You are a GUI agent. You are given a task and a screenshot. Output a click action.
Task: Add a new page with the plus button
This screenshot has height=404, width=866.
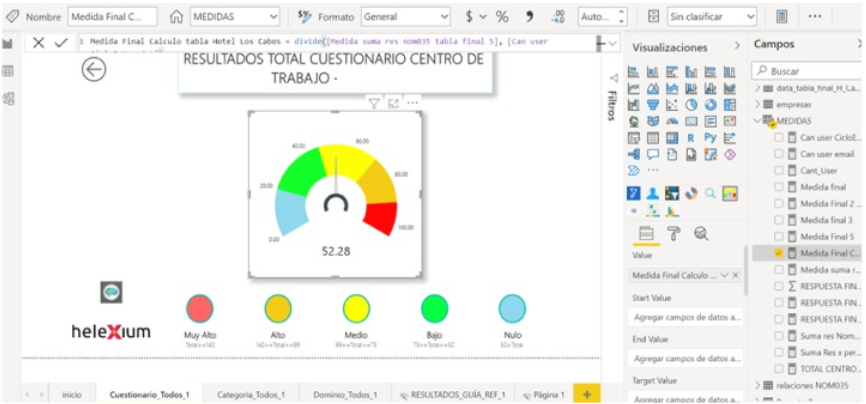pyautogui.click(x=587, y=395)
